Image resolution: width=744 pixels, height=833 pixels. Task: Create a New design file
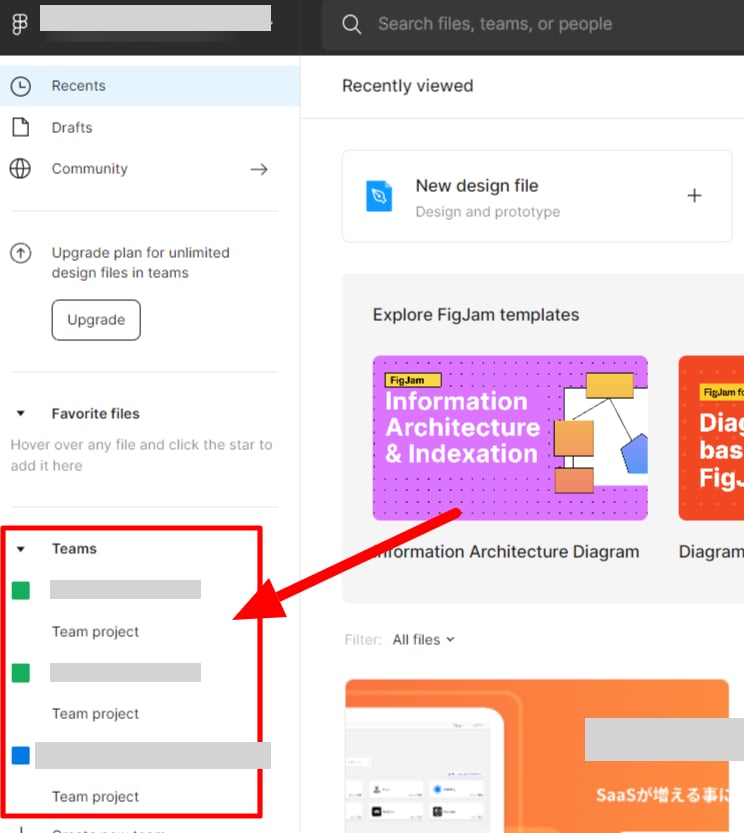click(x=537, y=196)
